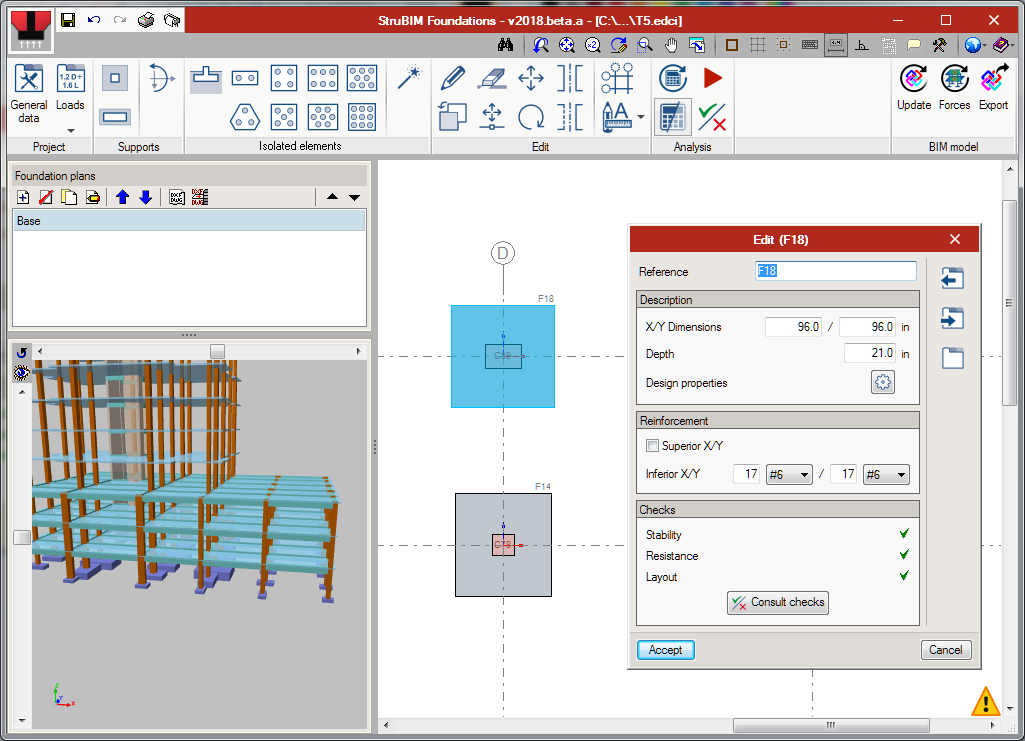The image size is (1025, 741).
Task: Select the Base foundation plan row
Action: tap(189, 221)
